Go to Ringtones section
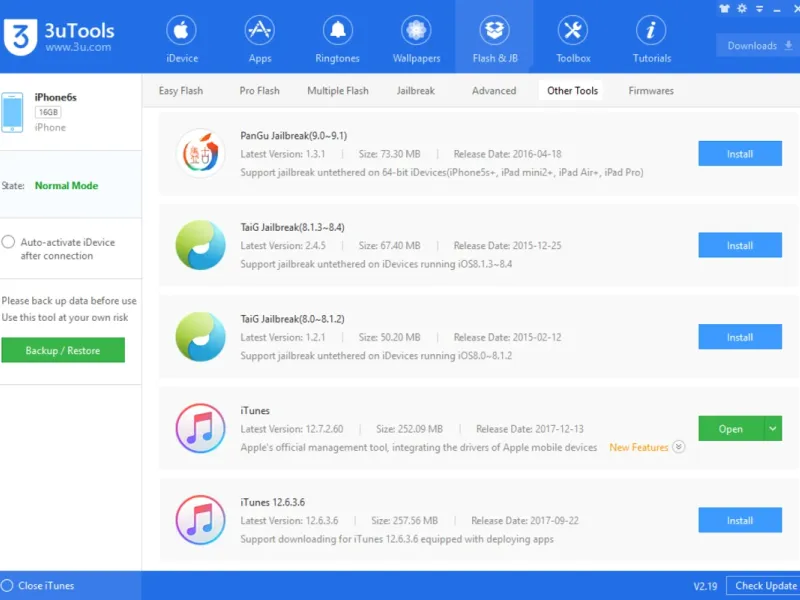This screenshot has width=800, height=600. point(337,39)
